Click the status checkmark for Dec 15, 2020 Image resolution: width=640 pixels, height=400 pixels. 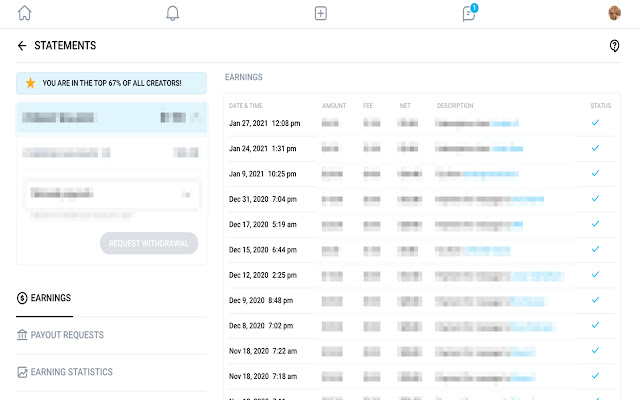(596, 249)
